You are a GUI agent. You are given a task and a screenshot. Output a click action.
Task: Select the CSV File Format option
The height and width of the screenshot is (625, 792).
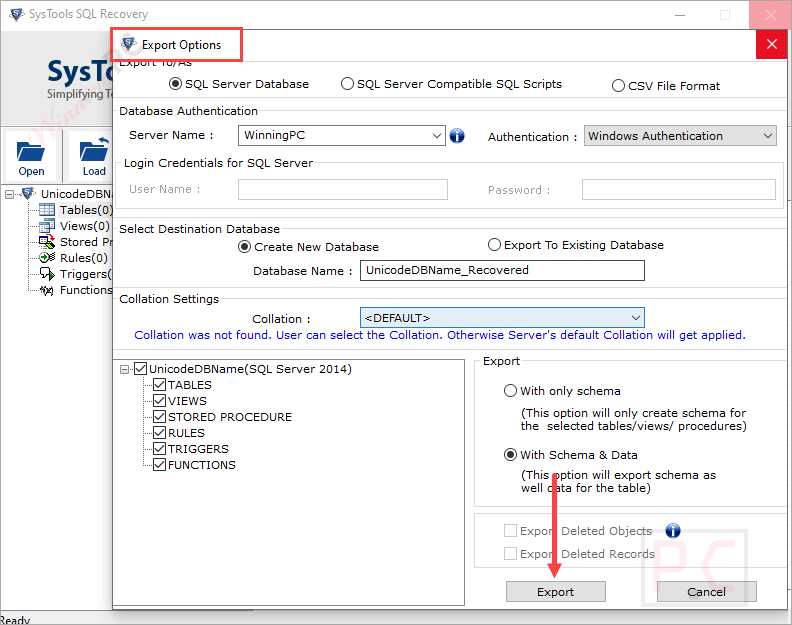(618, 86)
